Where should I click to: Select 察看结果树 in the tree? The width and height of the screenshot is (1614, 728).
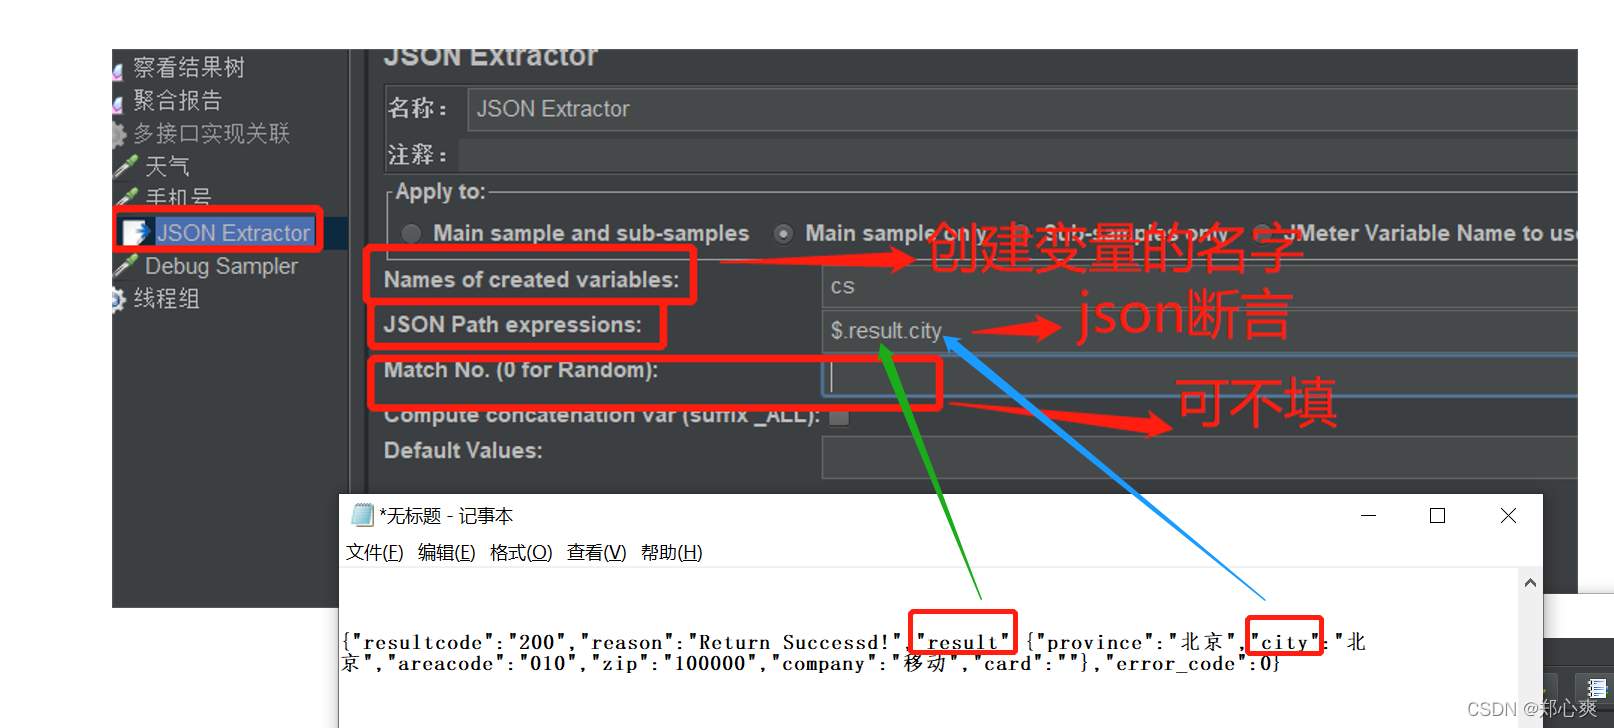pyautogui.click(x=189, y=67)
